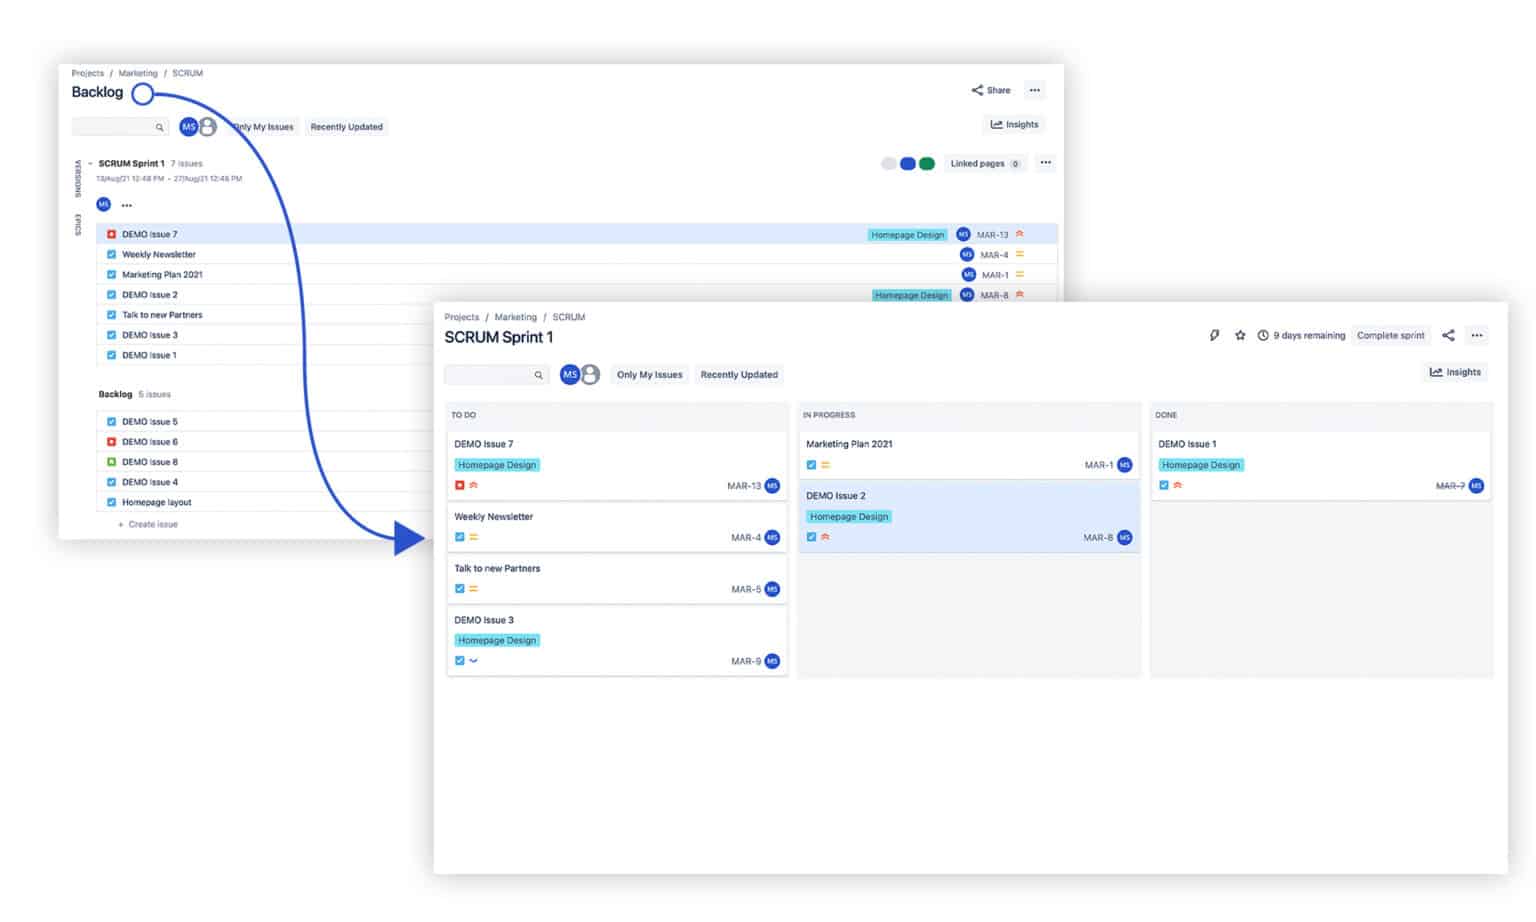This screenshot has width=1536, height=922.
Task: Click the search magnifier in the Backlog search field
Action: [160, 127]
